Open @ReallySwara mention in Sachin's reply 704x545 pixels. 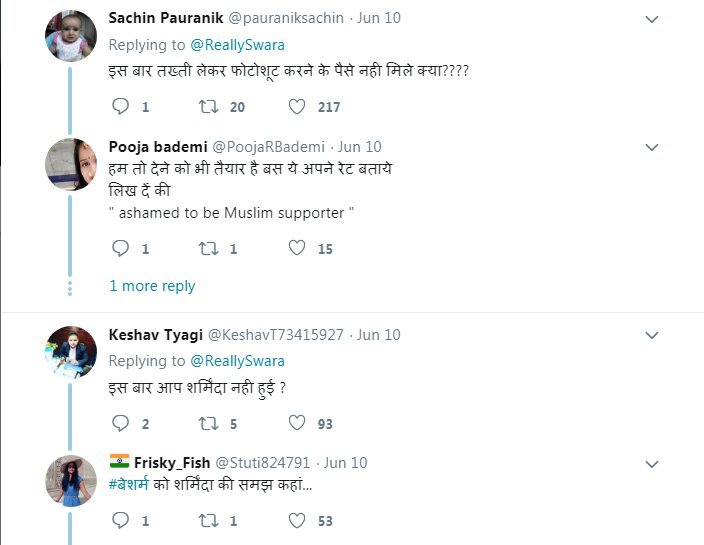pos(238,46)
